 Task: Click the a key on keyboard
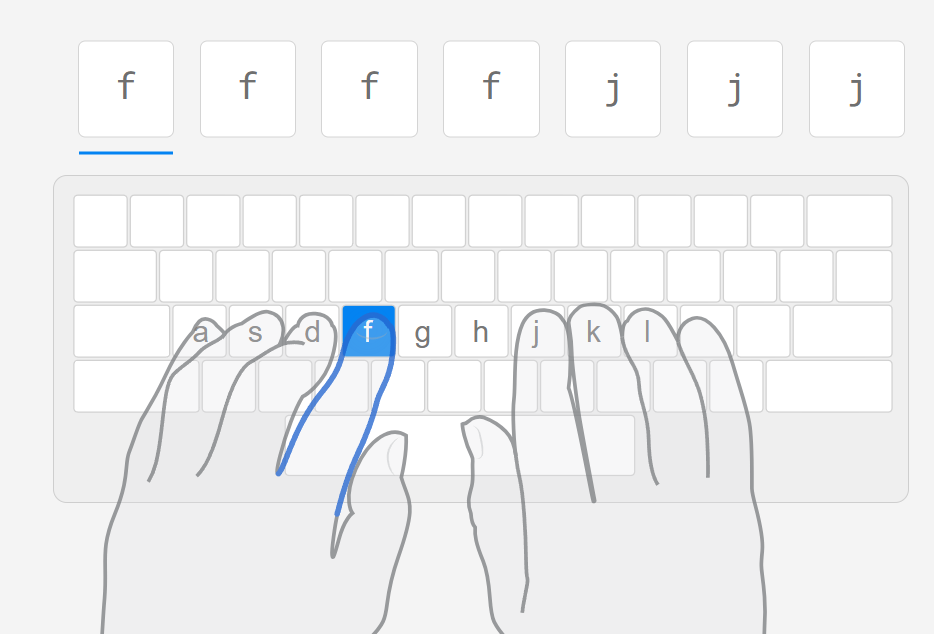pos(200,331)
